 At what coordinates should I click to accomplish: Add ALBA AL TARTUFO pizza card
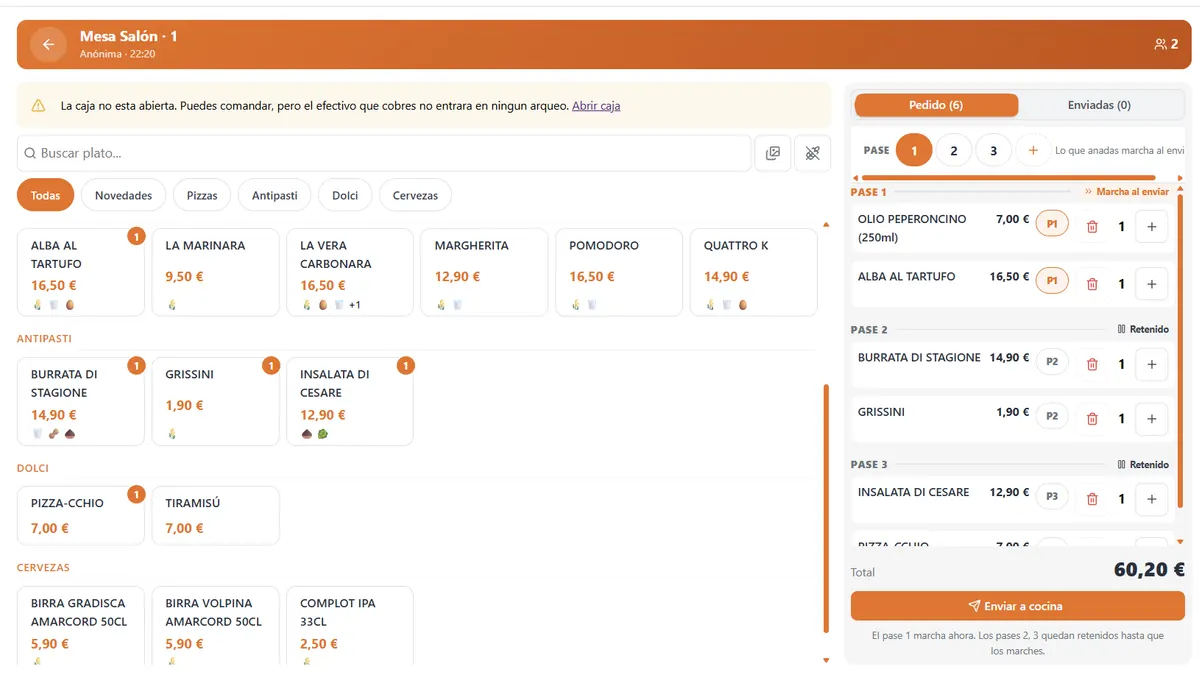81,272
